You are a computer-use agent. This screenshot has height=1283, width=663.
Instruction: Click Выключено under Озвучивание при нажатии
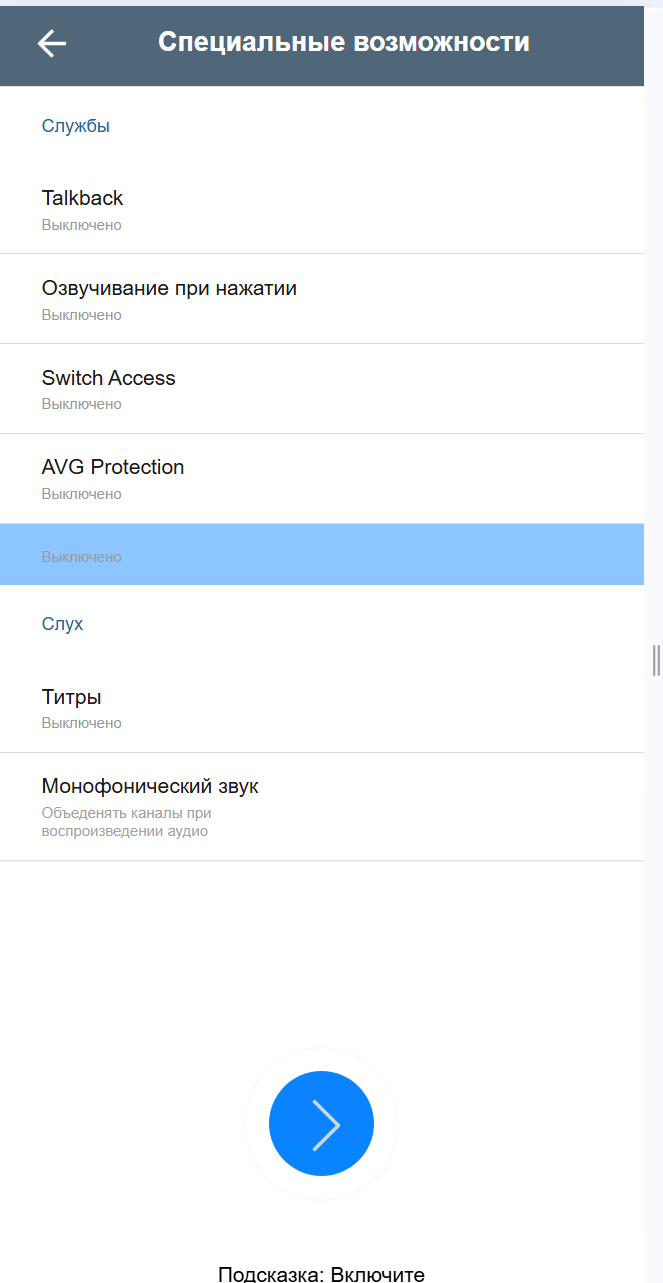82,315
